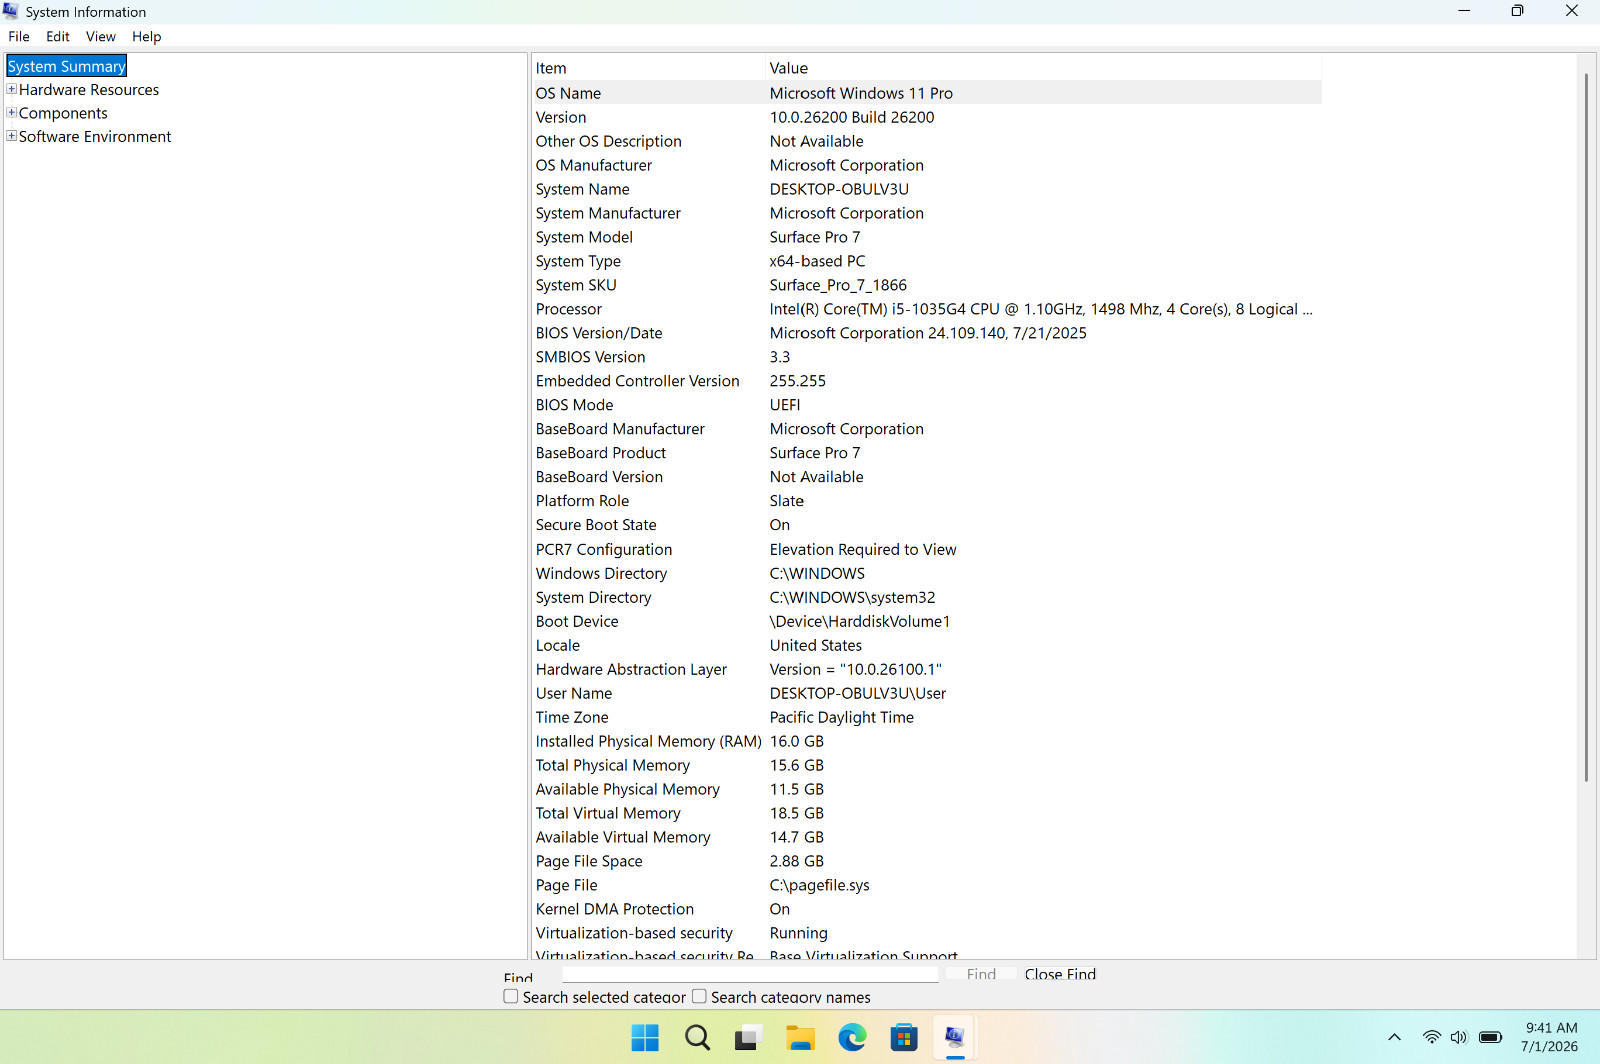Viewport: 1600px width, 1064px height.
Task: Click the vertical scrollbar in details pane
Action: tap(1586, 427)
